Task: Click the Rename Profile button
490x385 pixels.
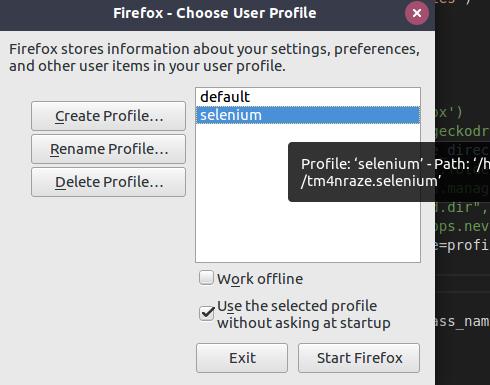Action: click(108, 149)
